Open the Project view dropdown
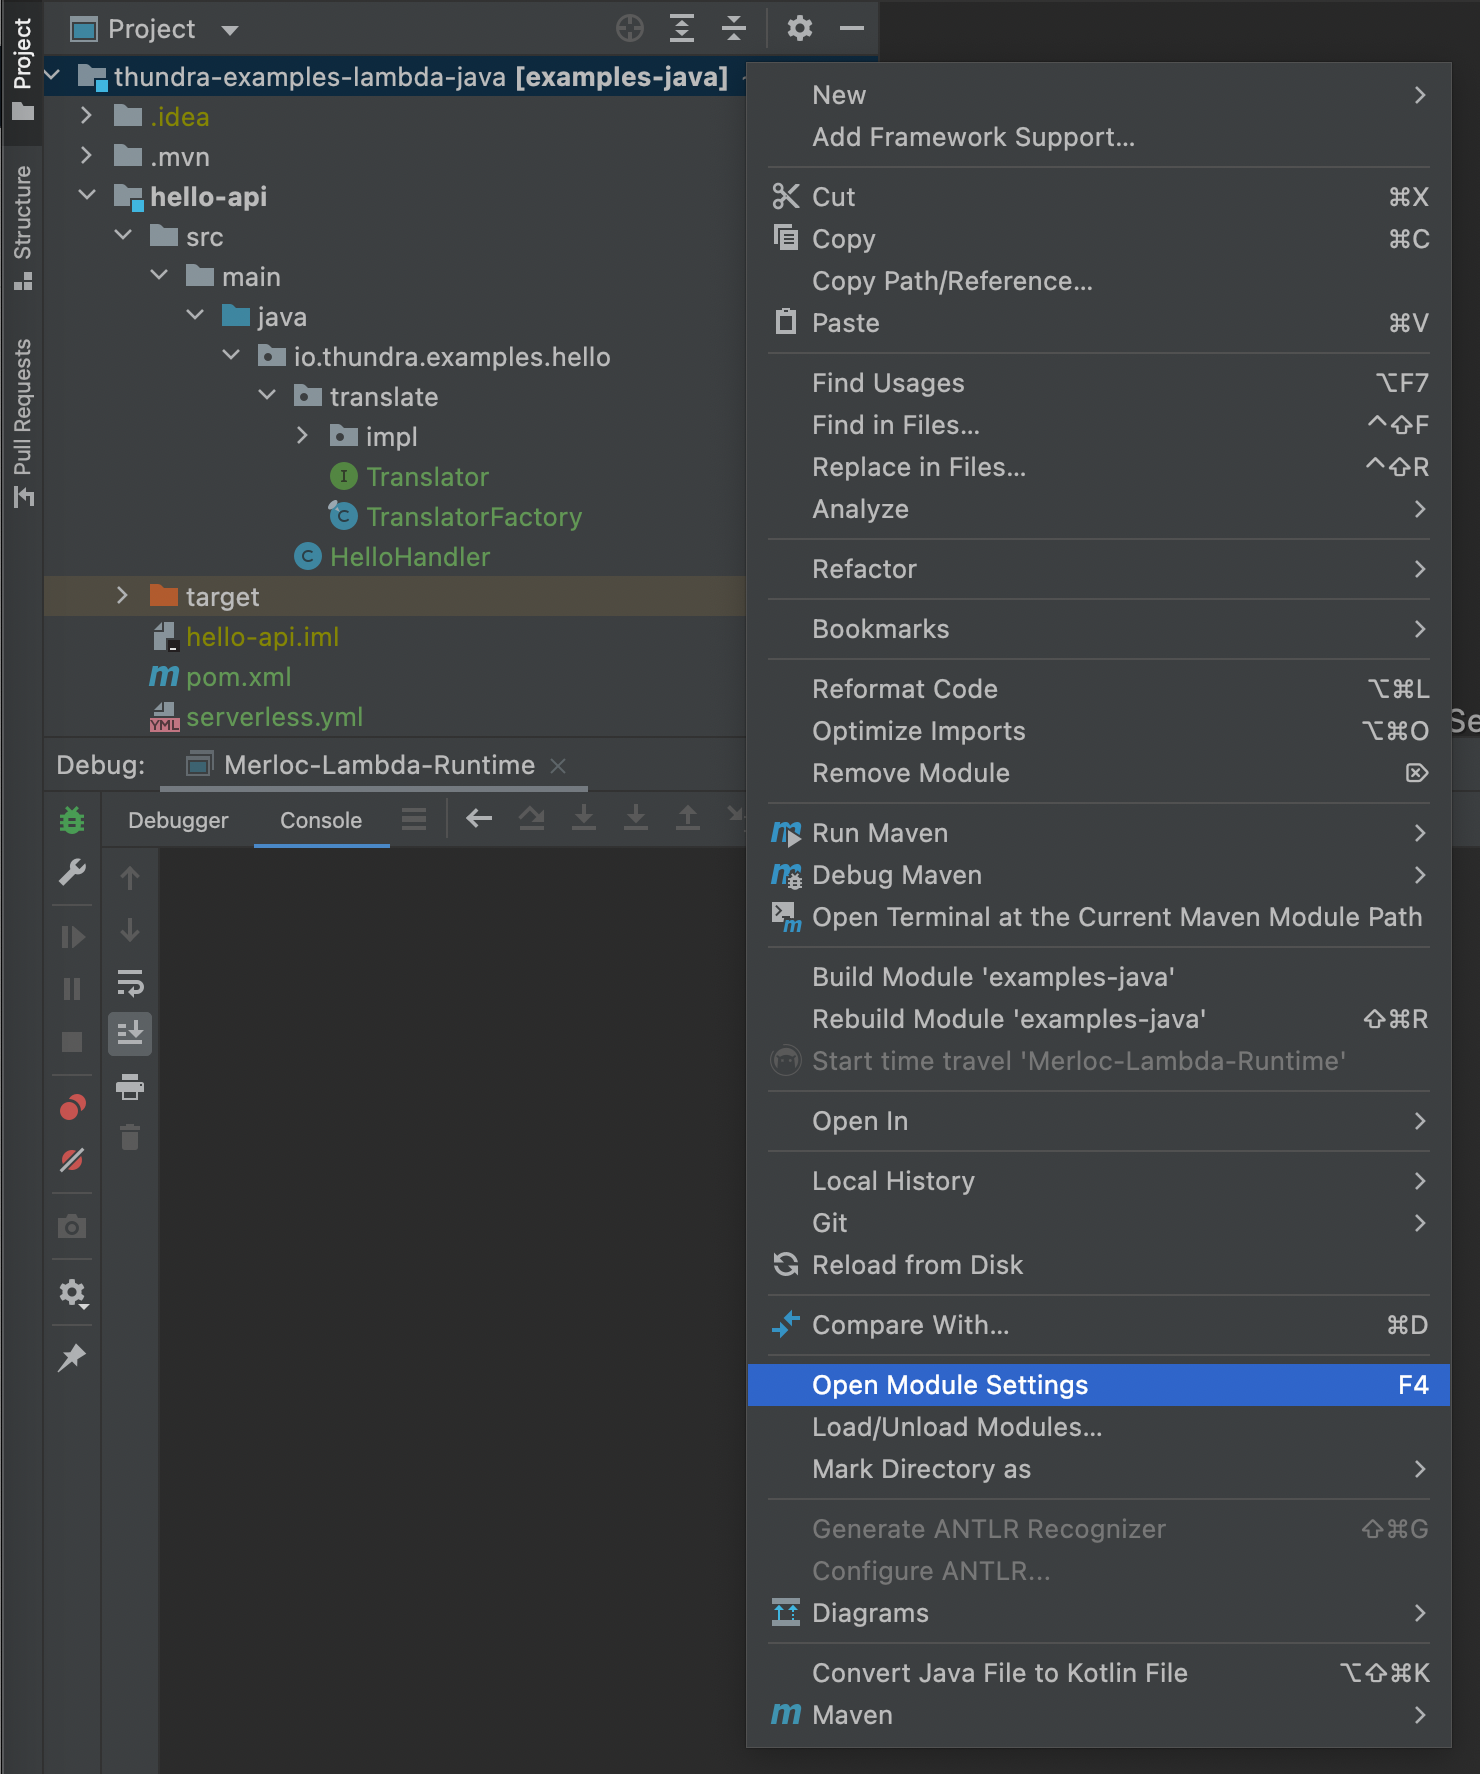Viewport: 1480px width, 1774px height. click(x=230, y=30)
